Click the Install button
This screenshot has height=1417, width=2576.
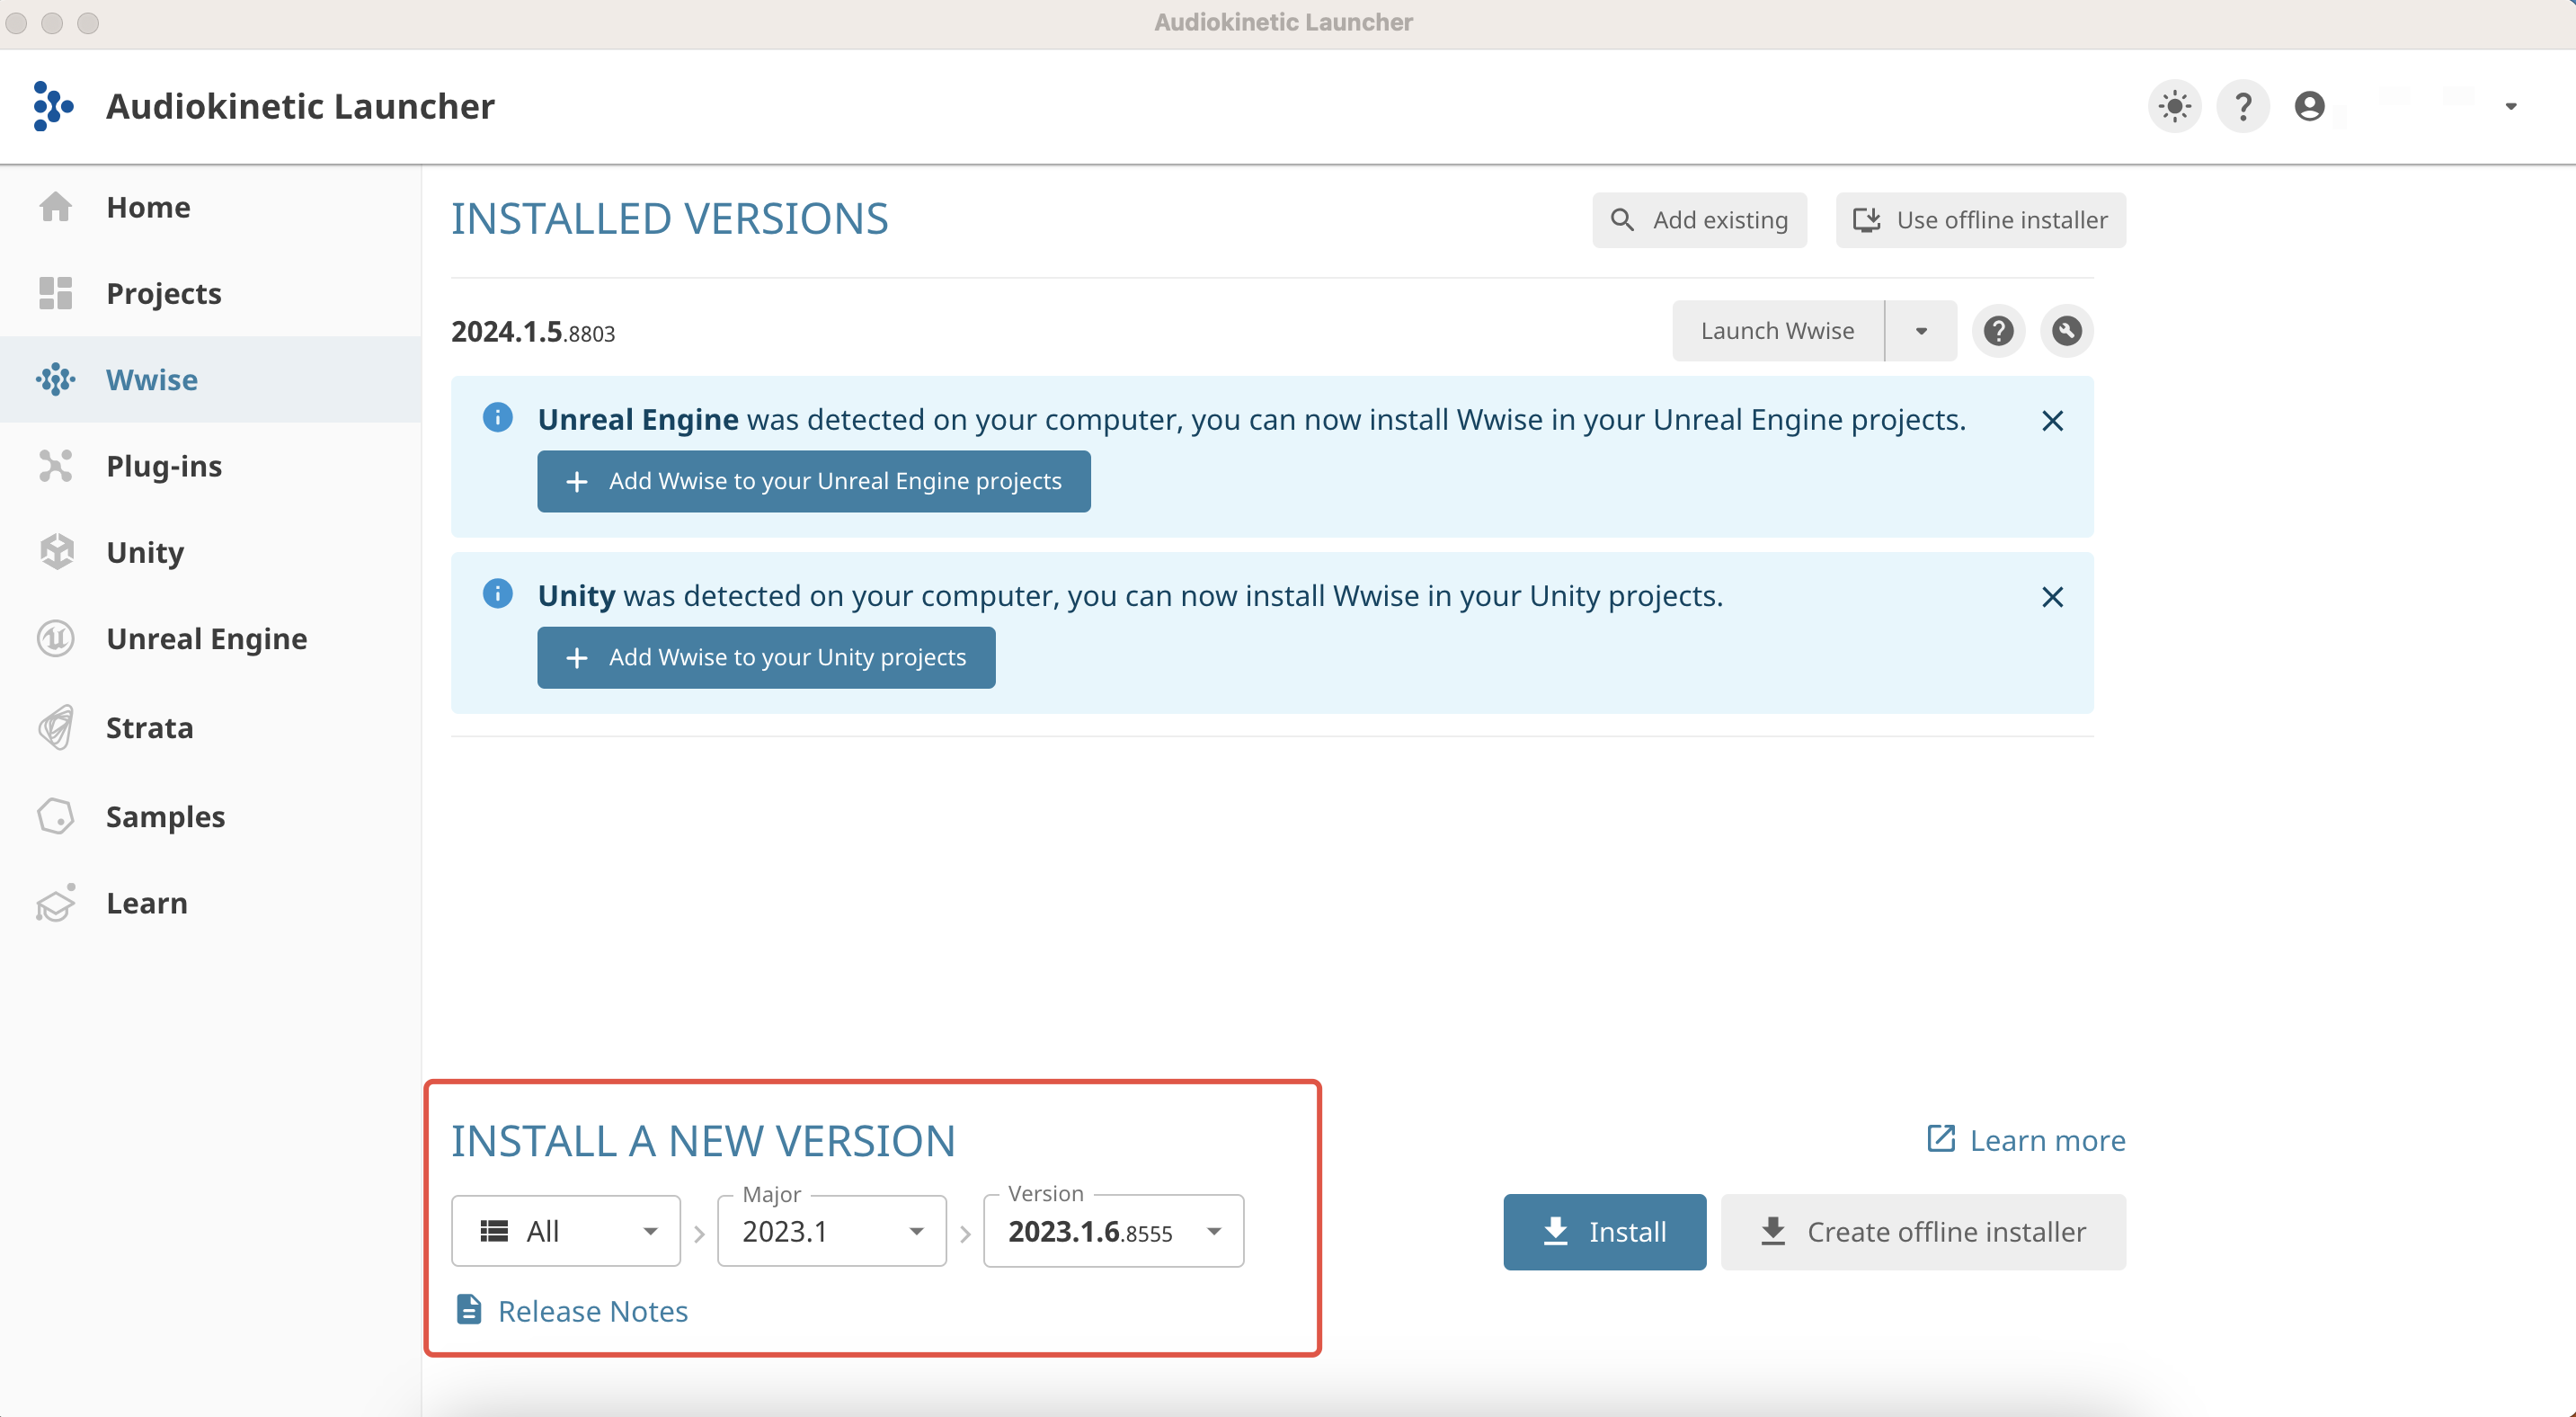(x=1604, y=1232)
